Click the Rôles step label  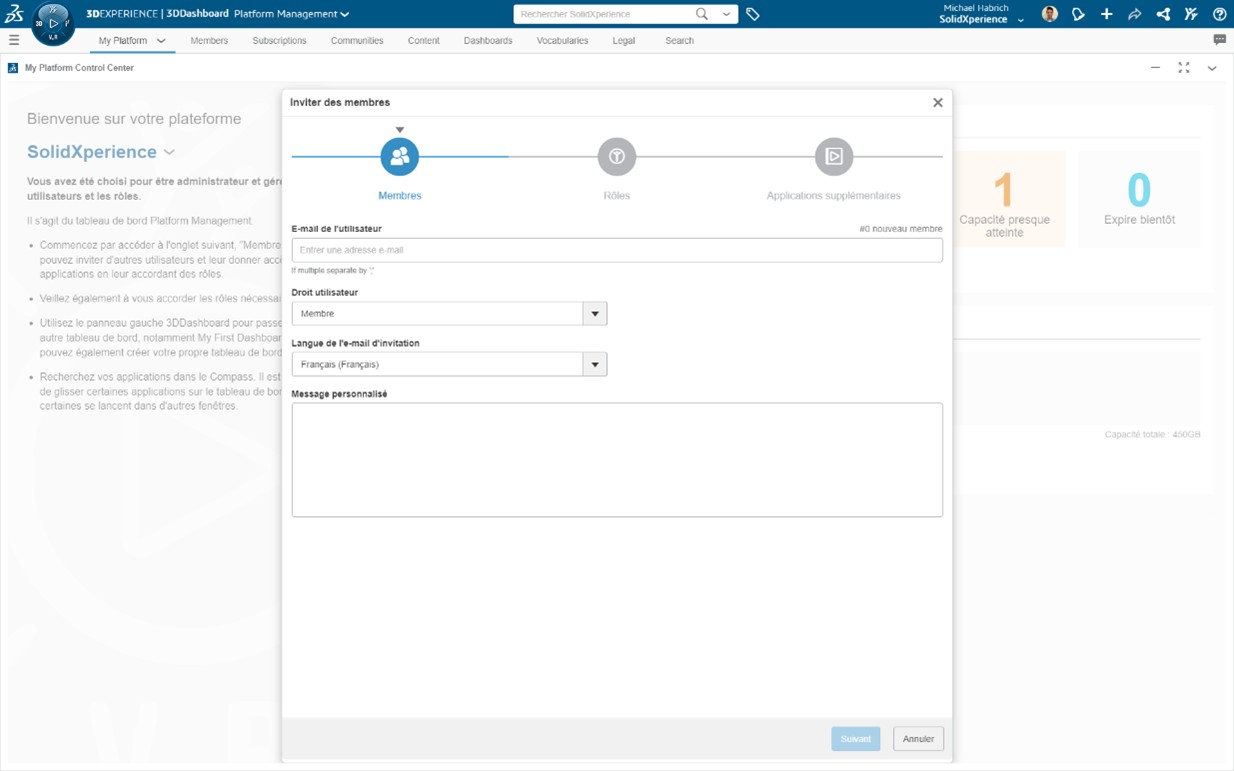pos(617,196)
